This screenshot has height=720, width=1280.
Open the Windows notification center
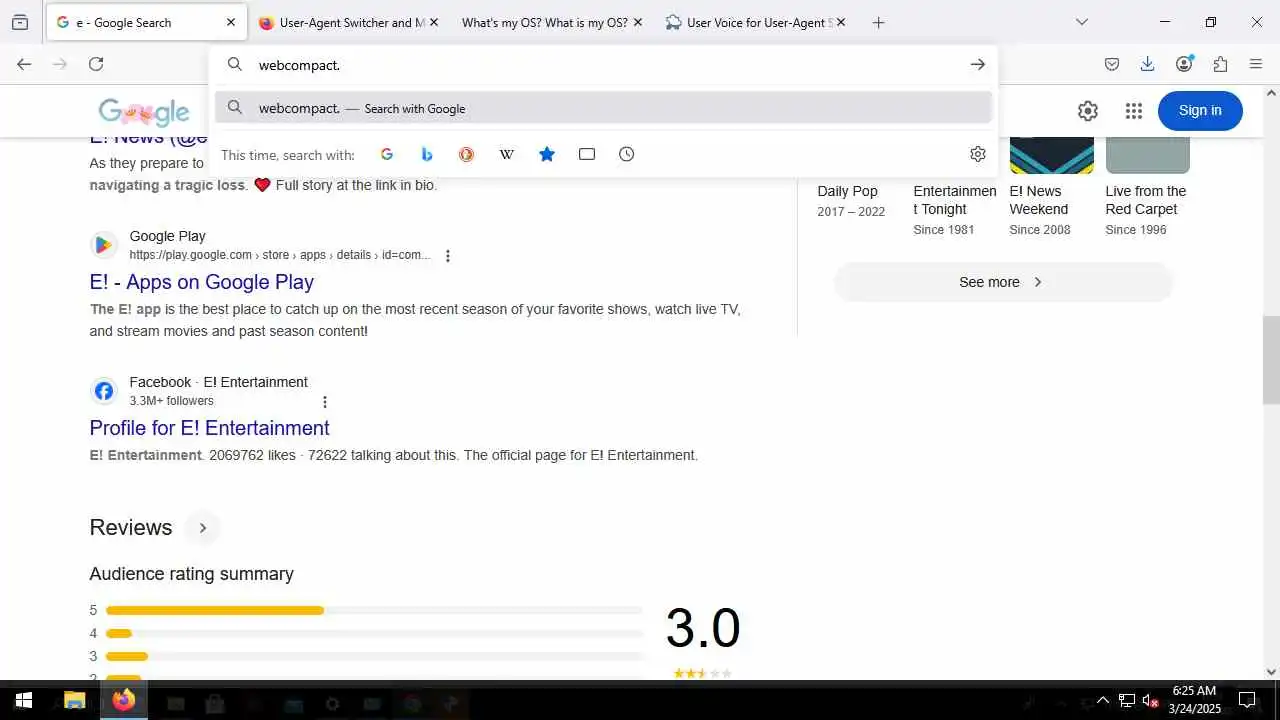click(x=1247, y=701)
